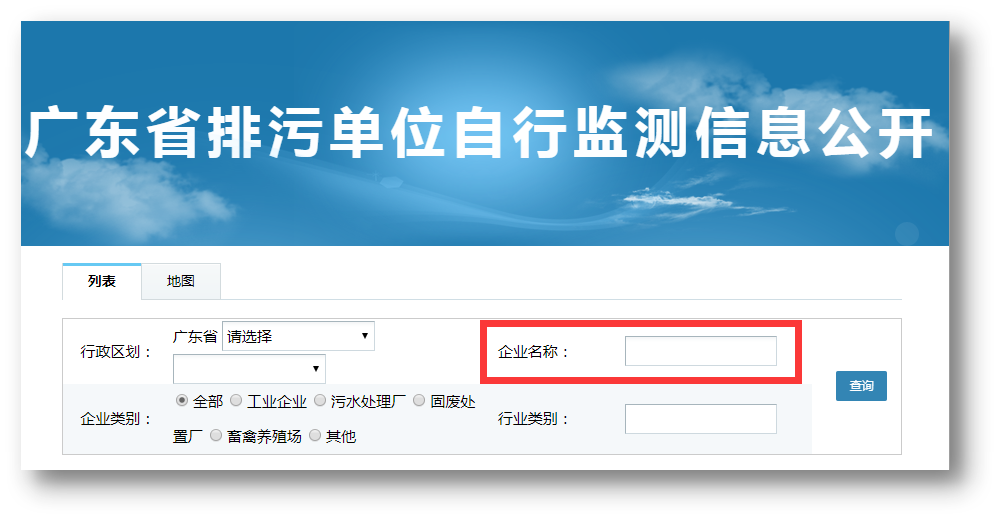Select the 工业企业 radio button
The height and width of the screenshot is (521, 1001).
tap(236, 400)
